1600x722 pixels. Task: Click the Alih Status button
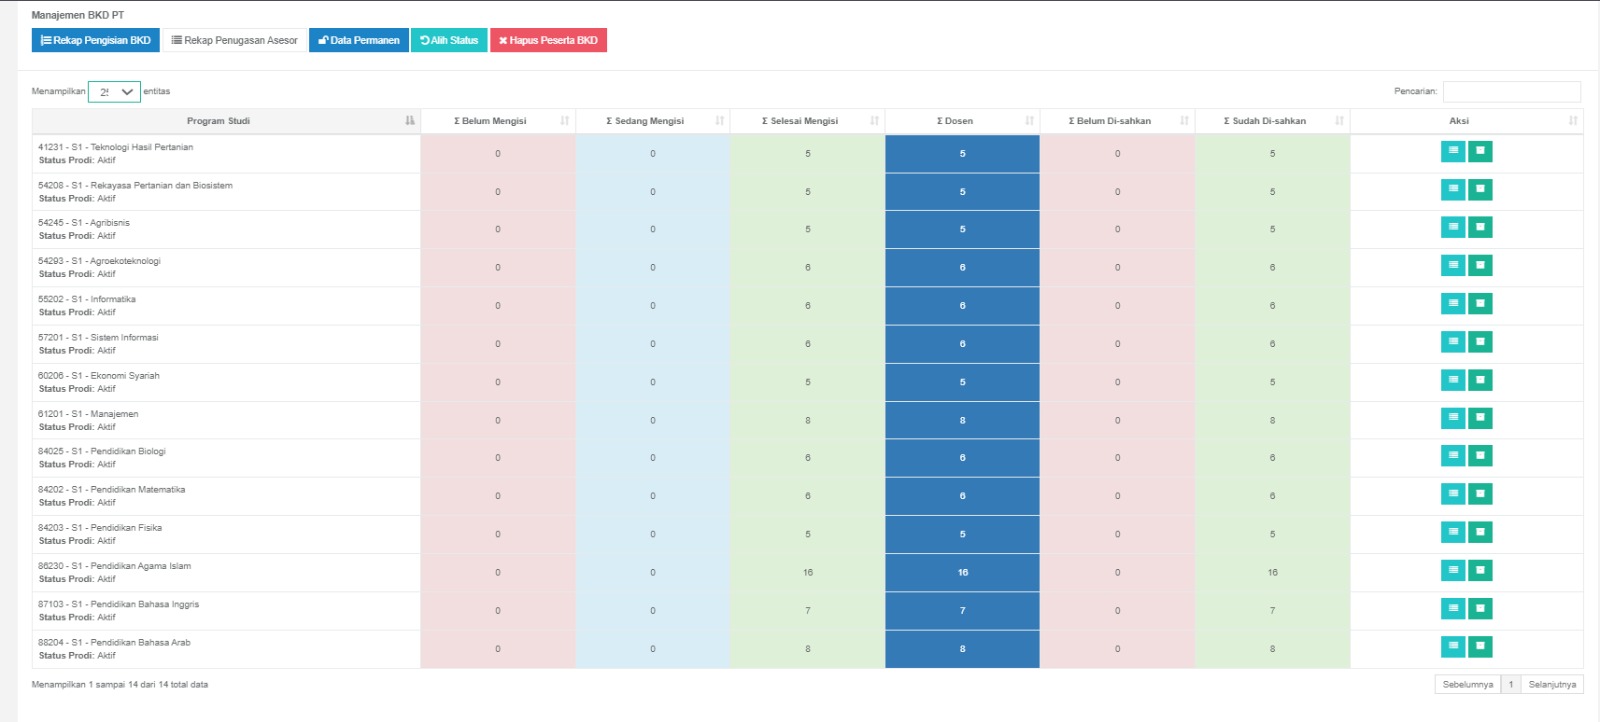(449, 40)
